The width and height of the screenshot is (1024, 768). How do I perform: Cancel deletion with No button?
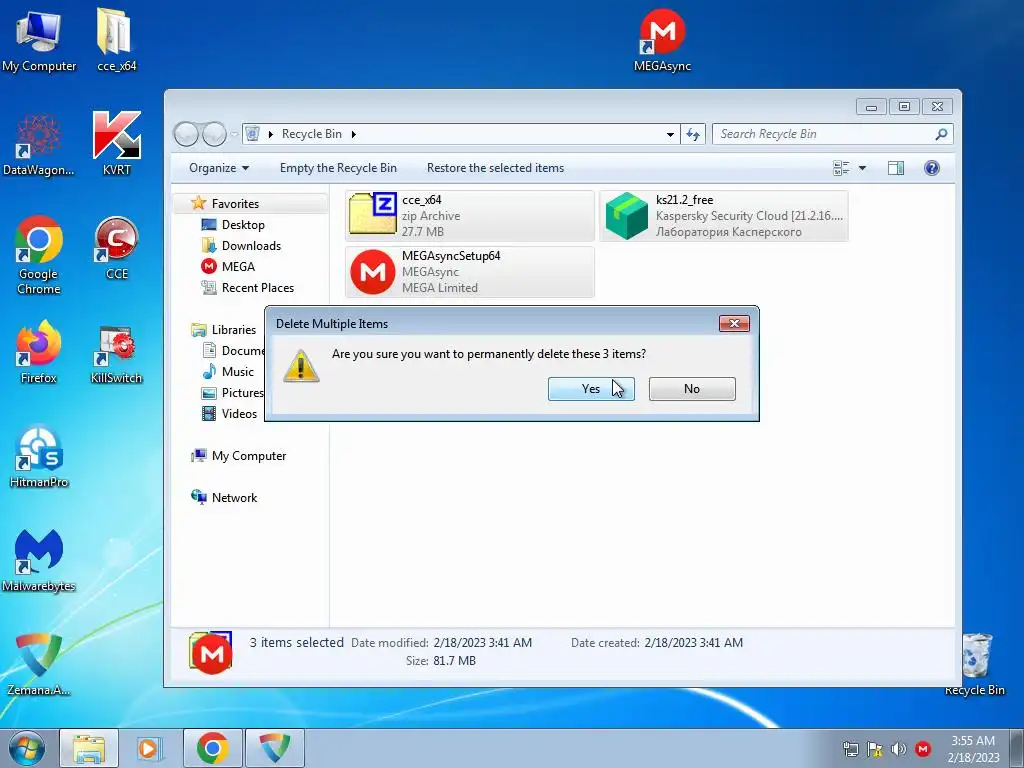tap(692, 389)
